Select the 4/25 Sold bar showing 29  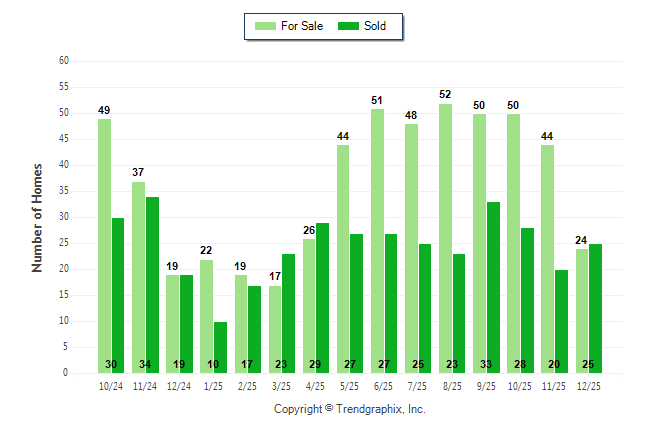click(x=322, y=298)
